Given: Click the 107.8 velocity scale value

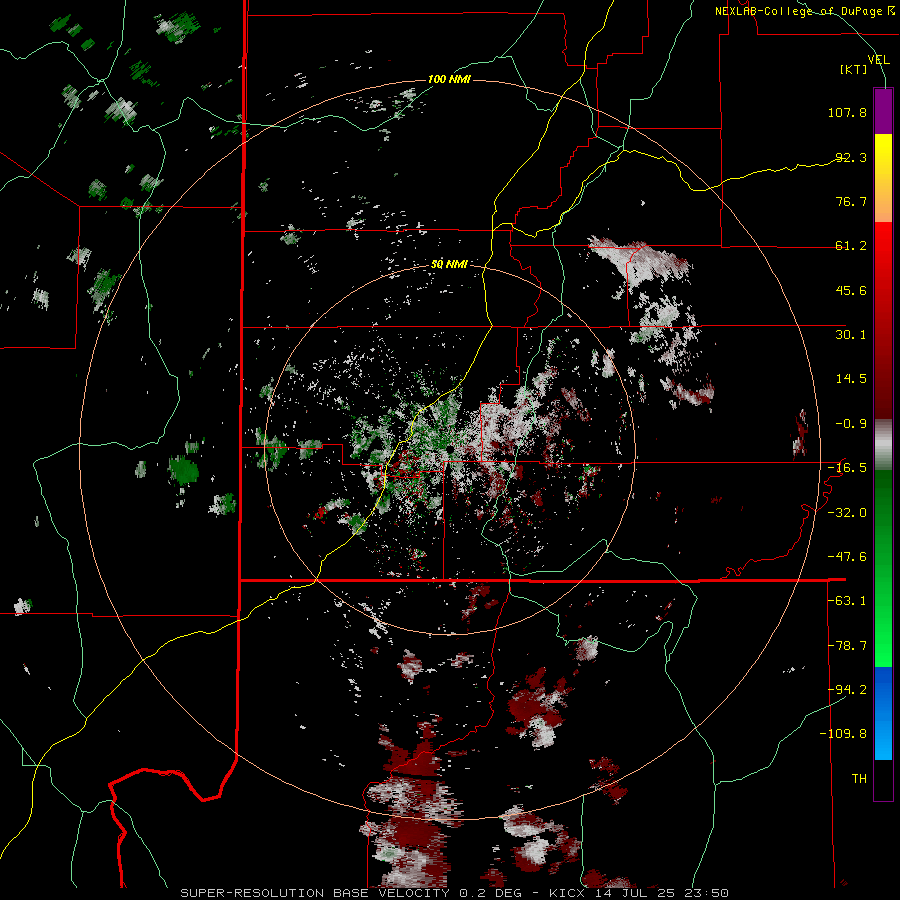Looking at the screenshot, I should click(847, 112).
